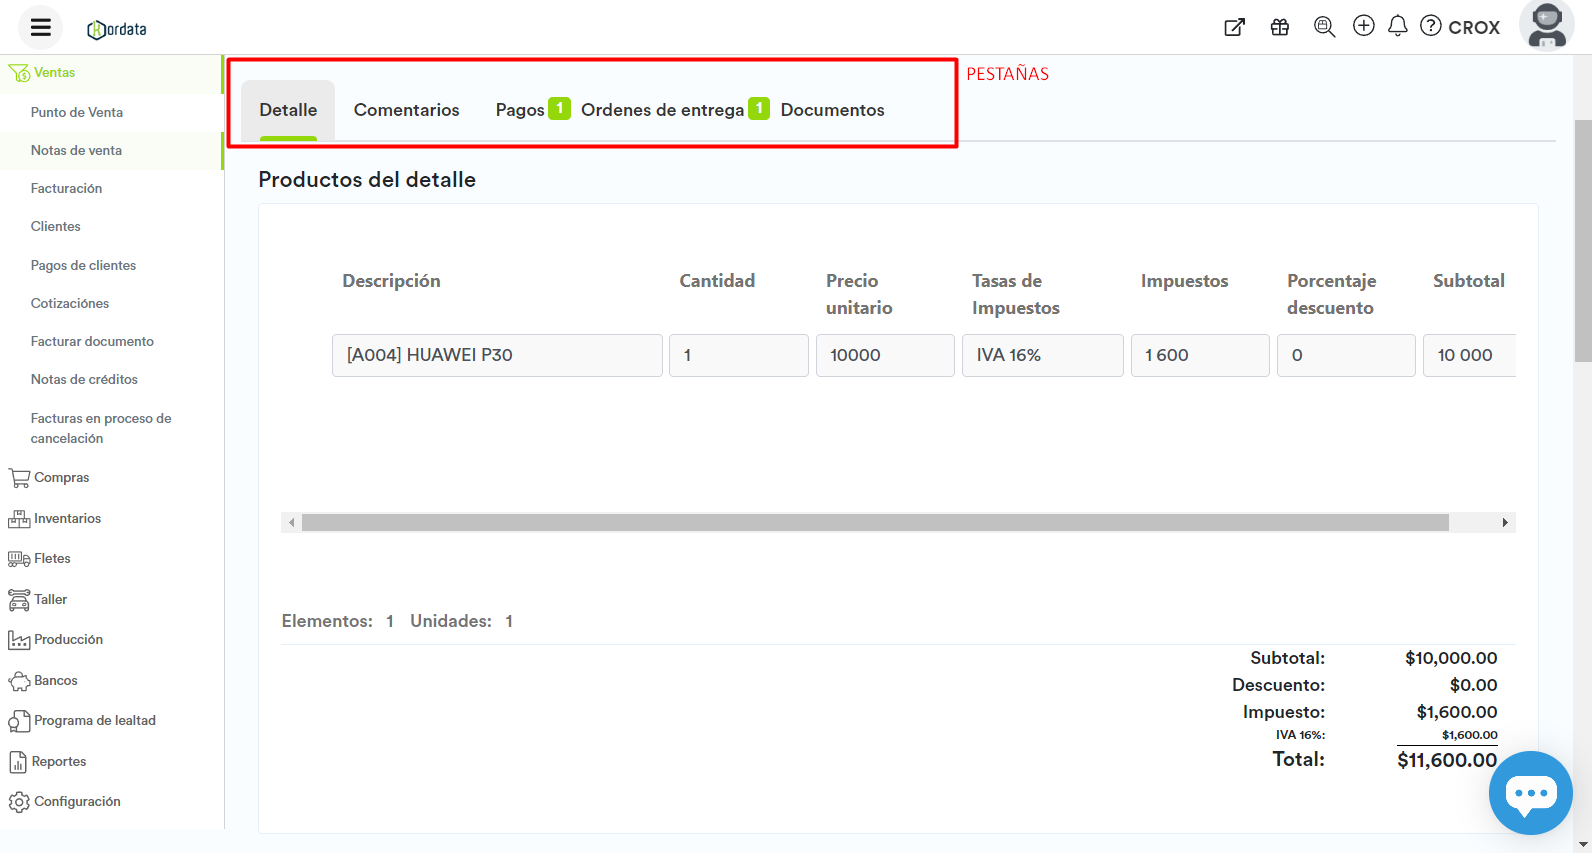Open Configuración in the sidebar

[76, 802]
